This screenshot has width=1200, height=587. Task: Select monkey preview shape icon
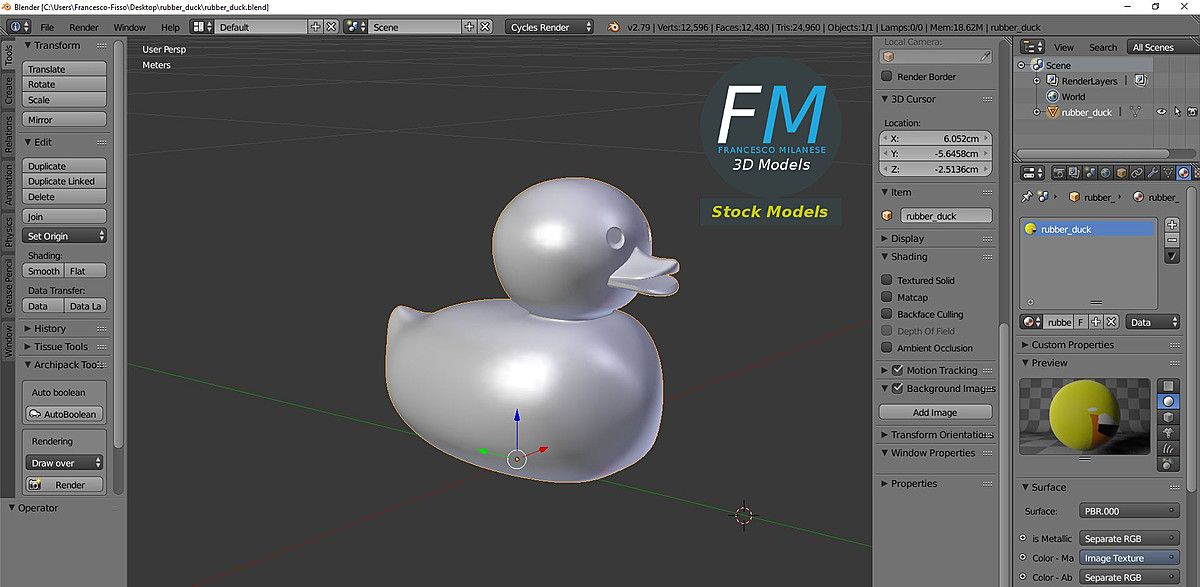coord(1168,432)
